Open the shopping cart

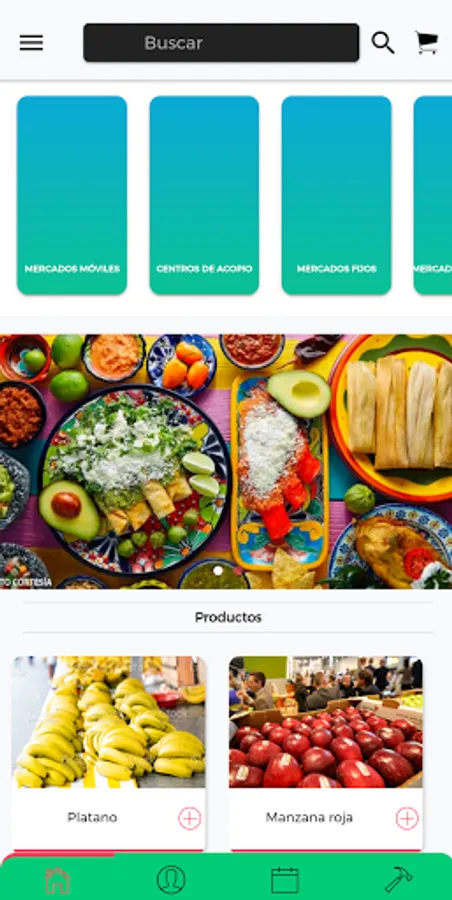(427, 42)
